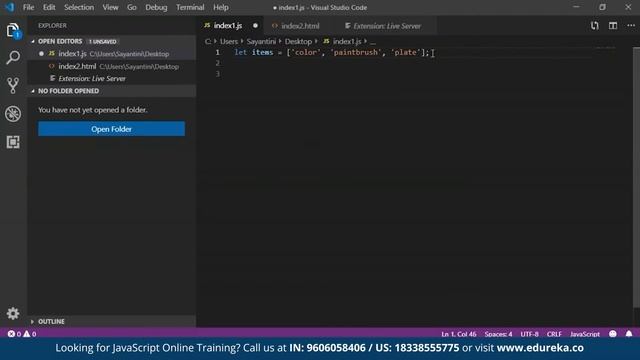Open the Search view in activity bar
Viewport: 640px width, 360px height.
click(13, 58)
